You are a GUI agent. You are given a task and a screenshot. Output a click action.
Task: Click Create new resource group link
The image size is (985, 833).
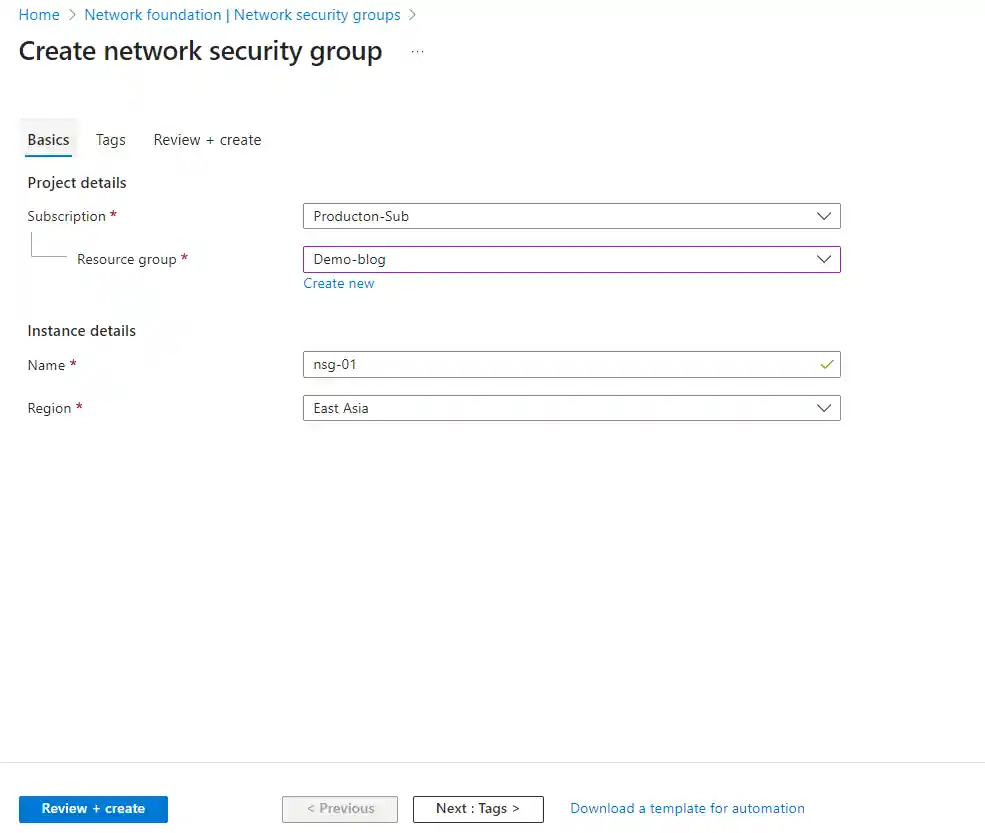point(339,284)
